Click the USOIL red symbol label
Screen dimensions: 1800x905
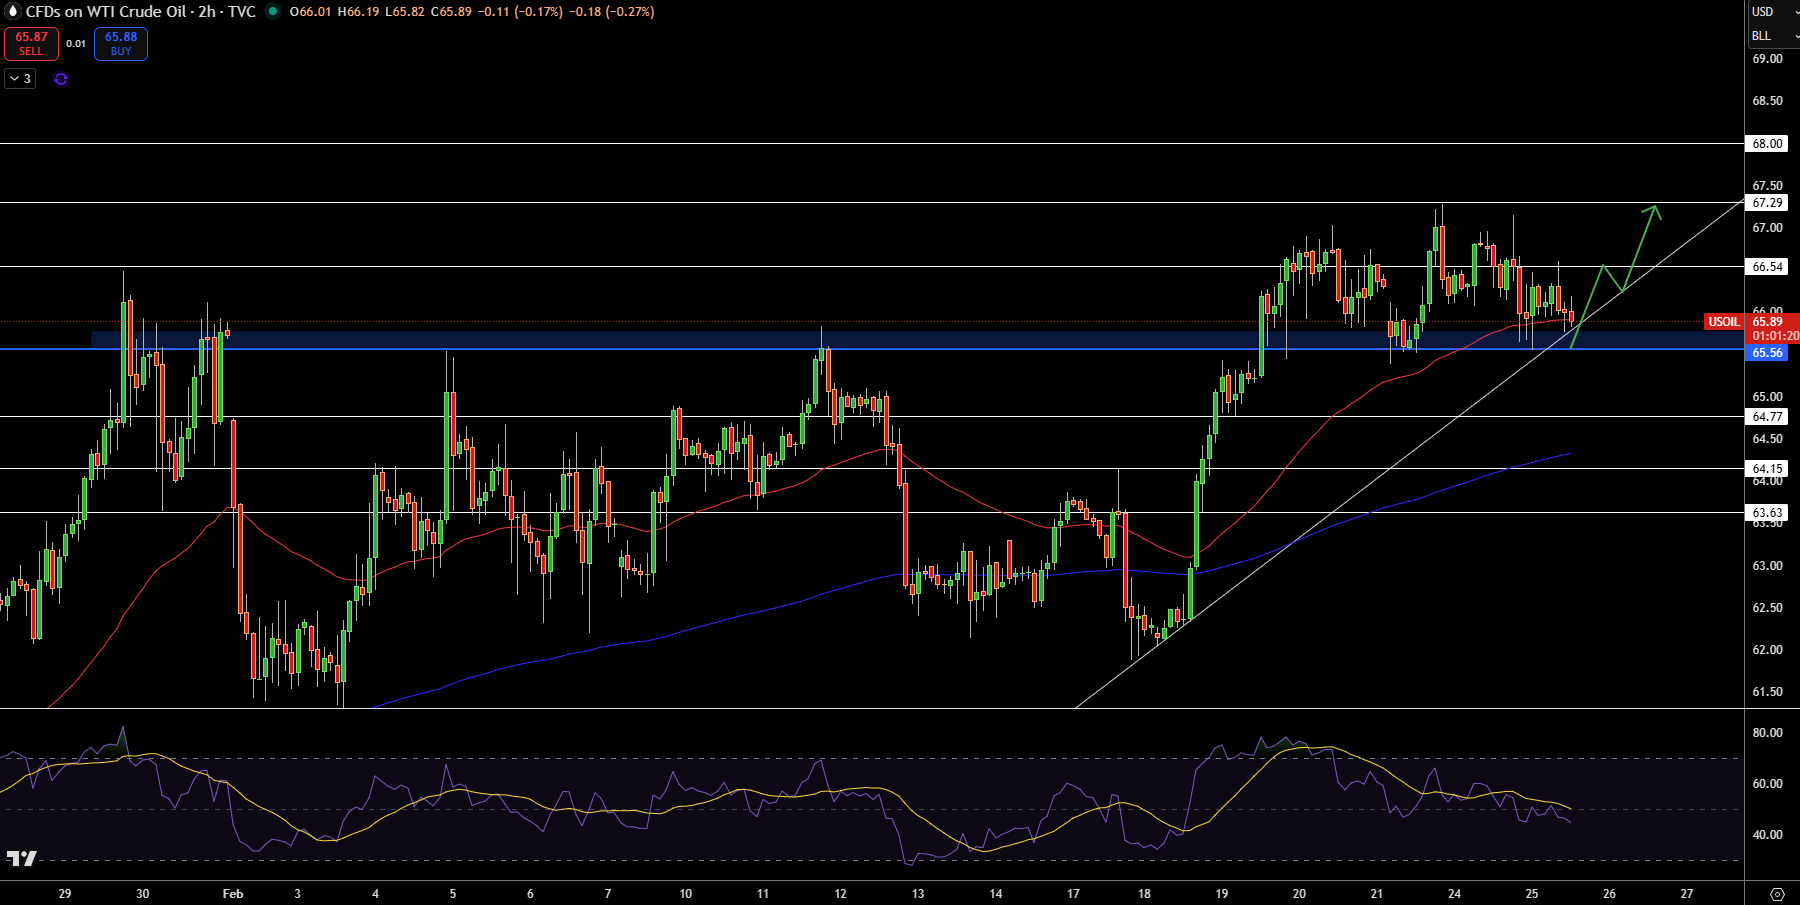pos(1723,322)
